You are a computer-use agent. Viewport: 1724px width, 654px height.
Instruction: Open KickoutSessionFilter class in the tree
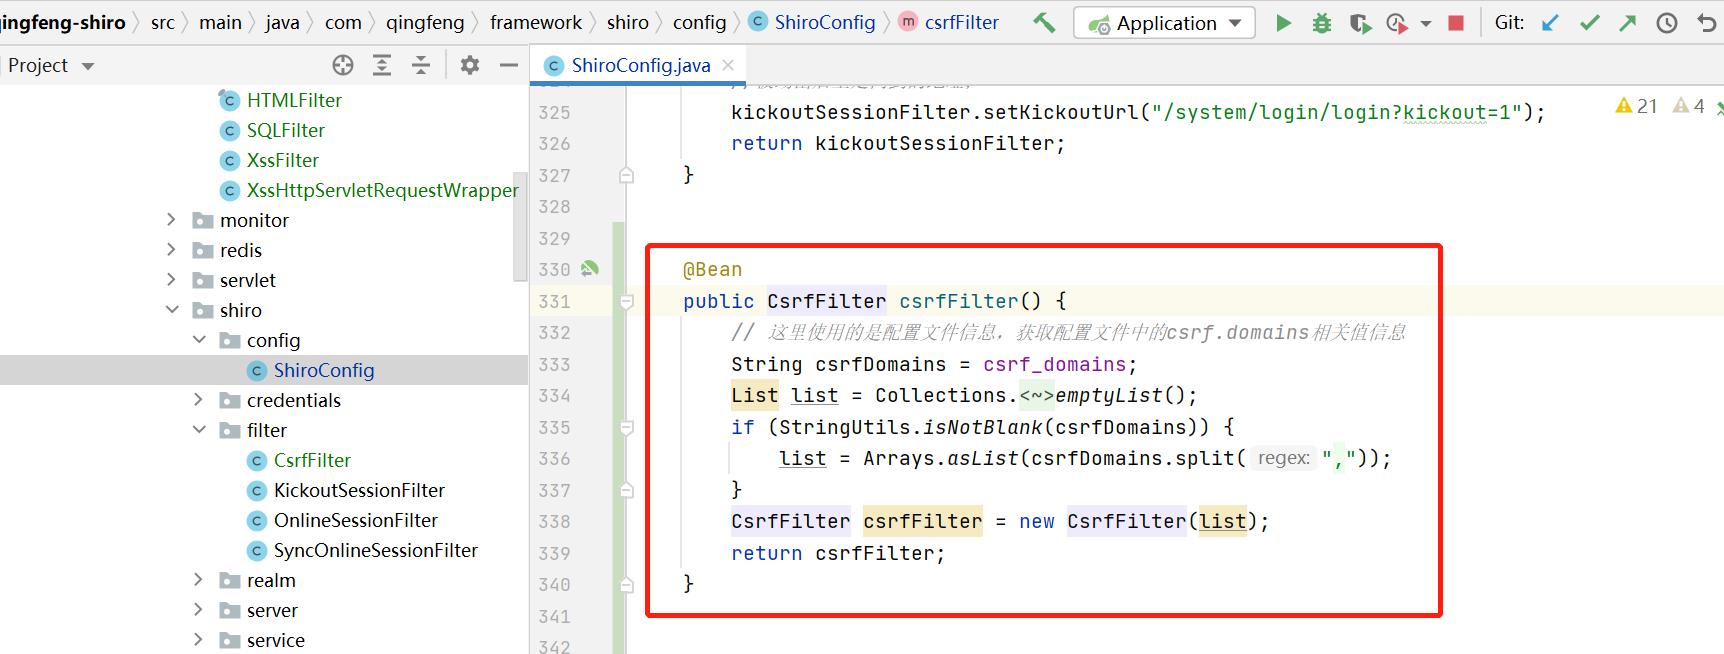tap(359, 490)
